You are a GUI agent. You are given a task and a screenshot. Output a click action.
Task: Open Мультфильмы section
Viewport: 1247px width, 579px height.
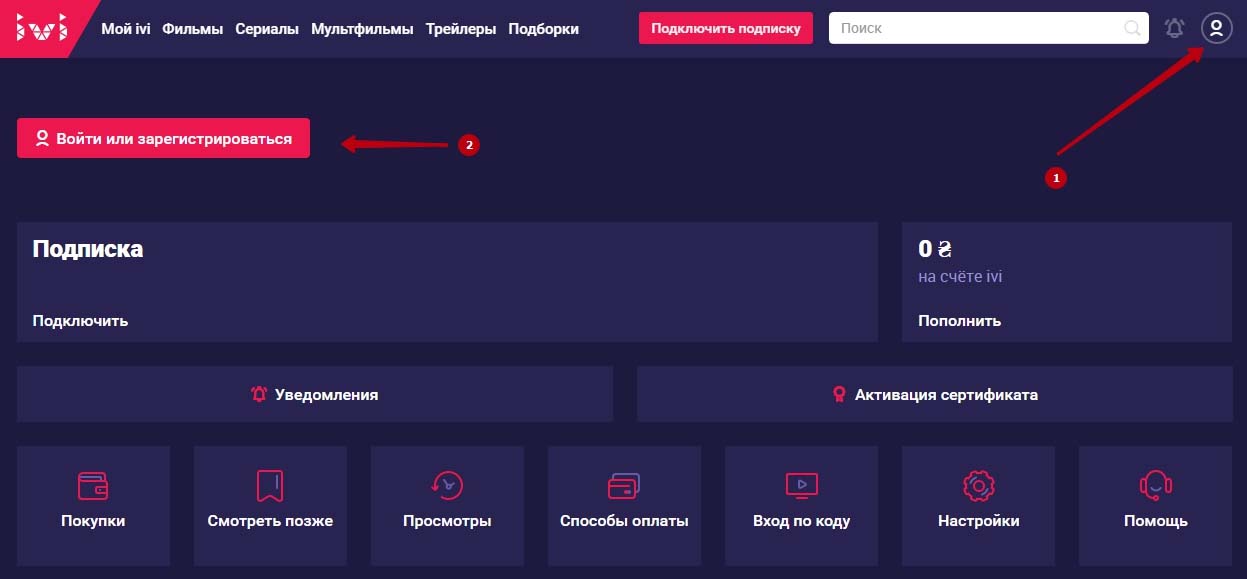(x=362, y=29)
